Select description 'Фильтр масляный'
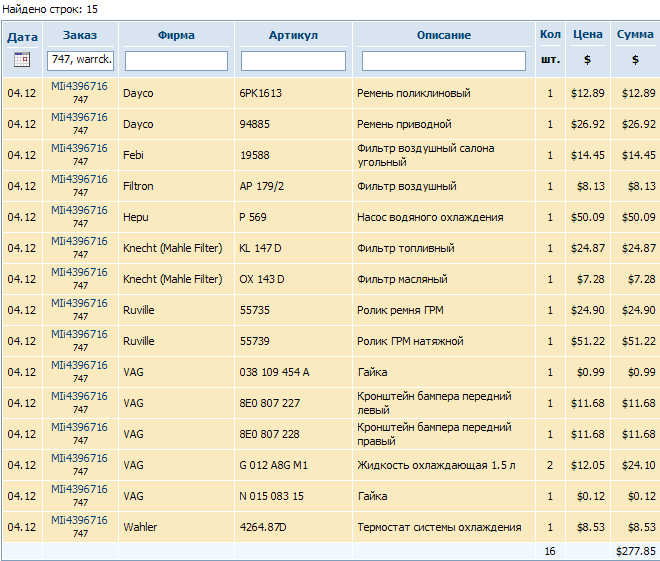 [402, 279]
